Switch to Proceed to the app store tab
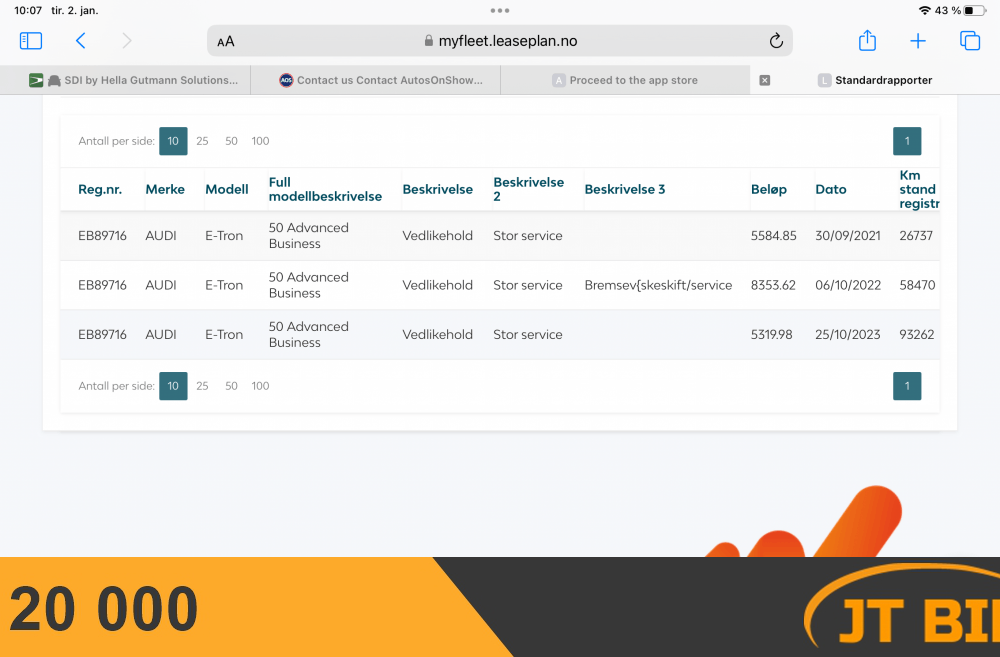1000x657 pixels. pyautogui.click(x=626, y=80)
